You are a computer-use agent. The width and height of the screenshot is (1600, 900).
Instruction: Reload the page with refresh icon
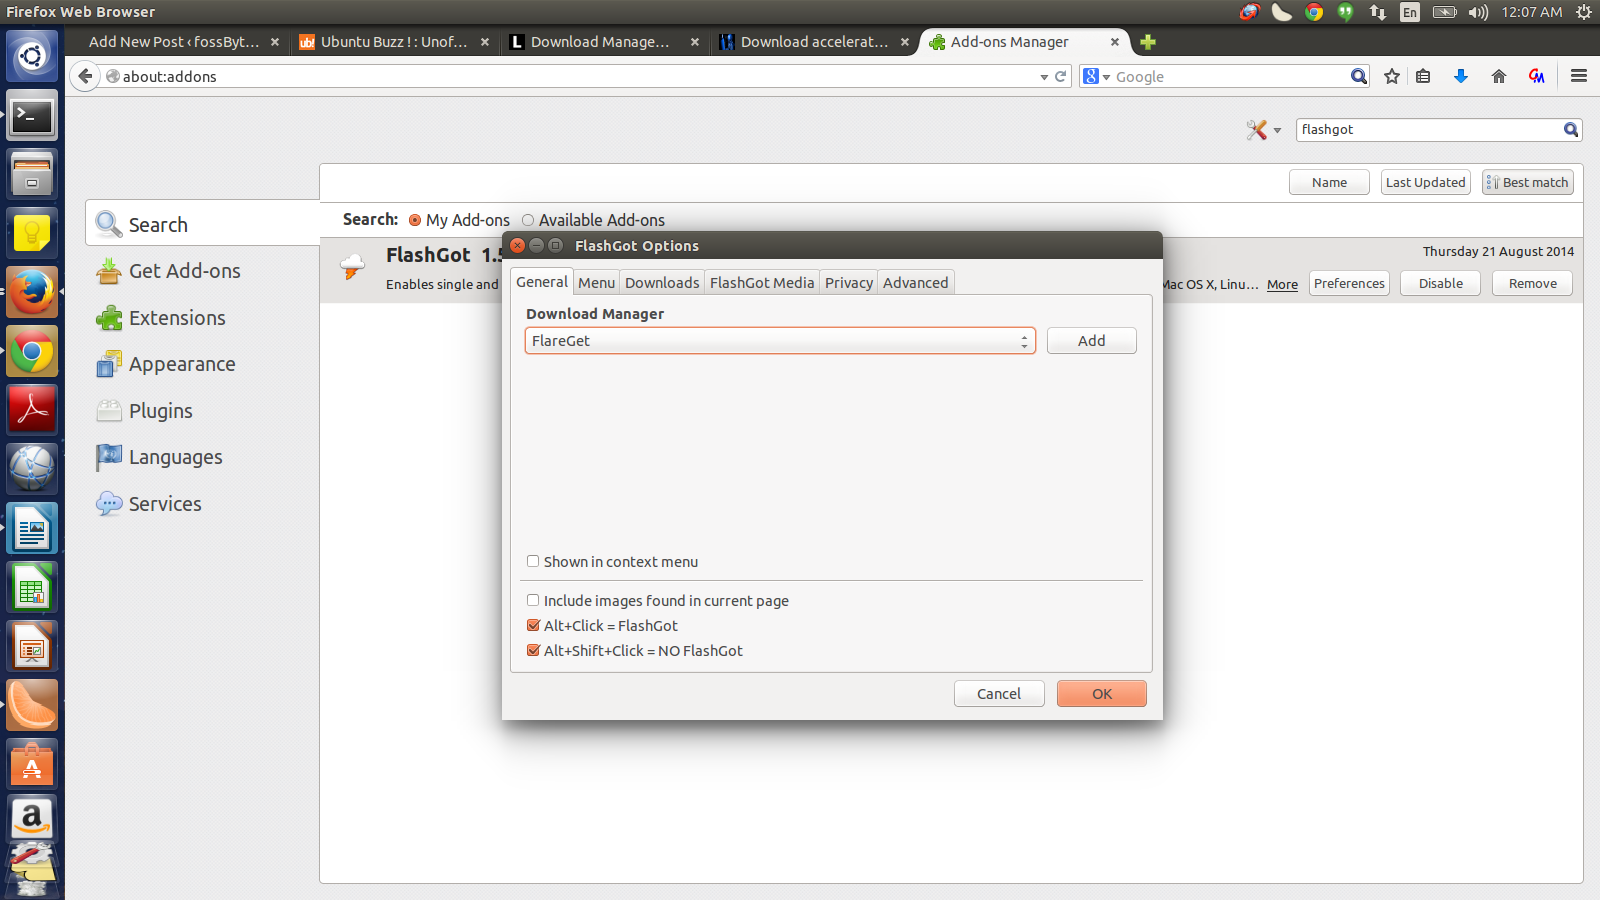coord(1060,76)
